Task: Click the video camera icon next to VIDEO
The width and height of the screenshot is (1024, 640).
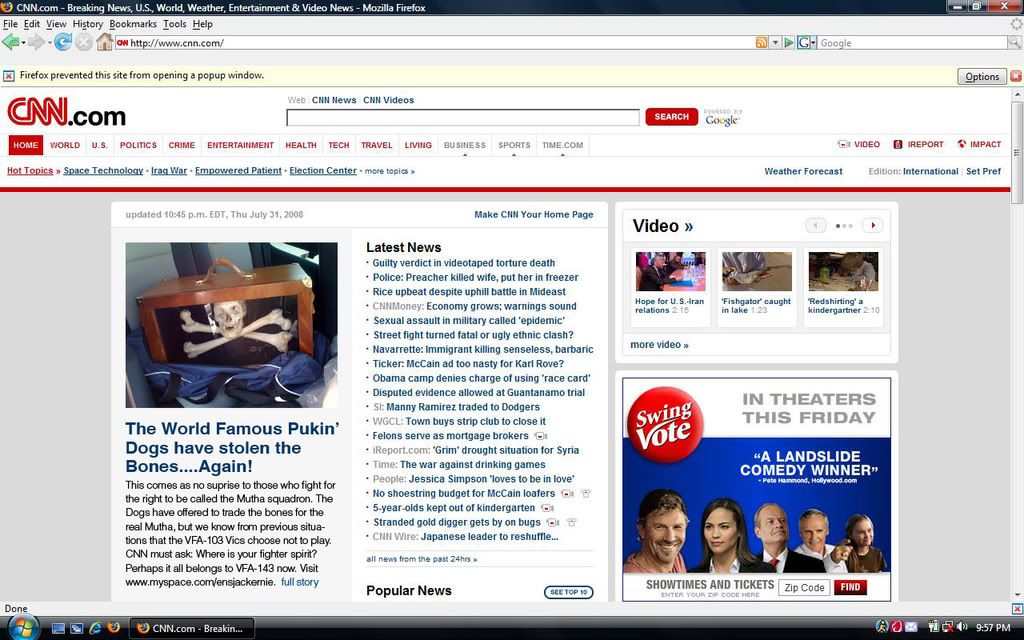Action: pos(844,144)
